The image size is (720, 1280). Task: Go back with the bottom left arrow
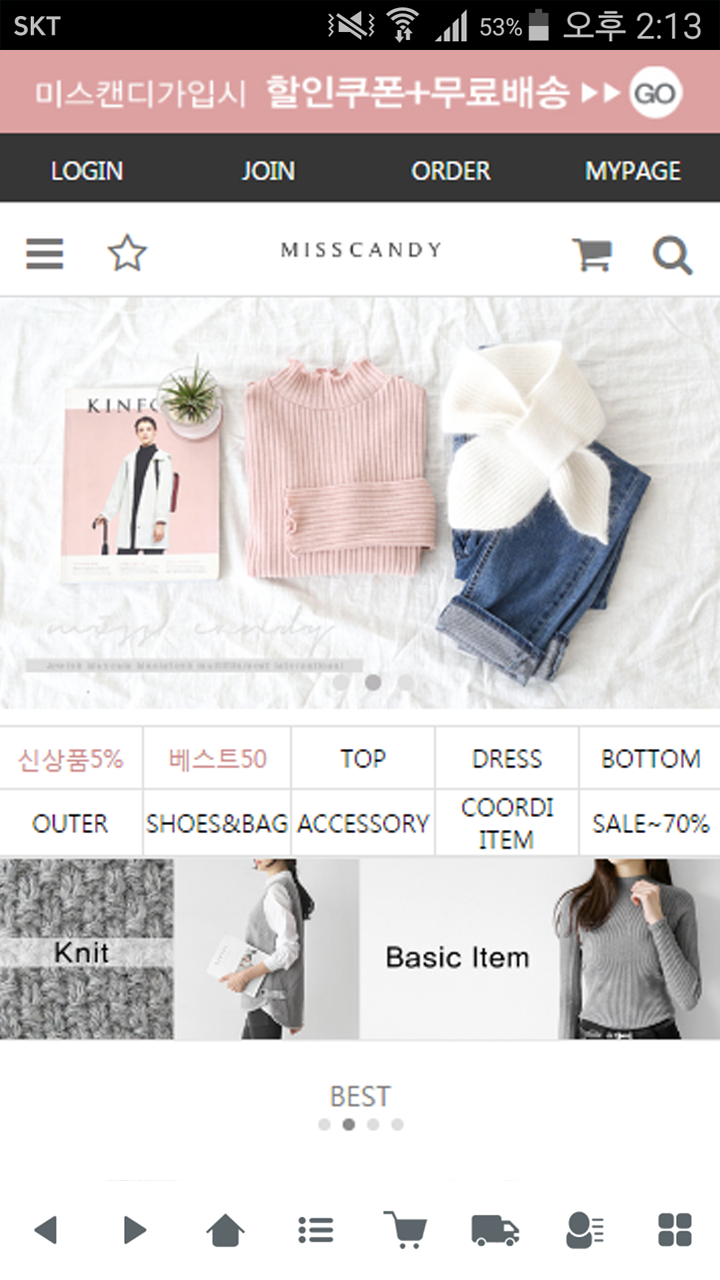(x=45, y=1230)
